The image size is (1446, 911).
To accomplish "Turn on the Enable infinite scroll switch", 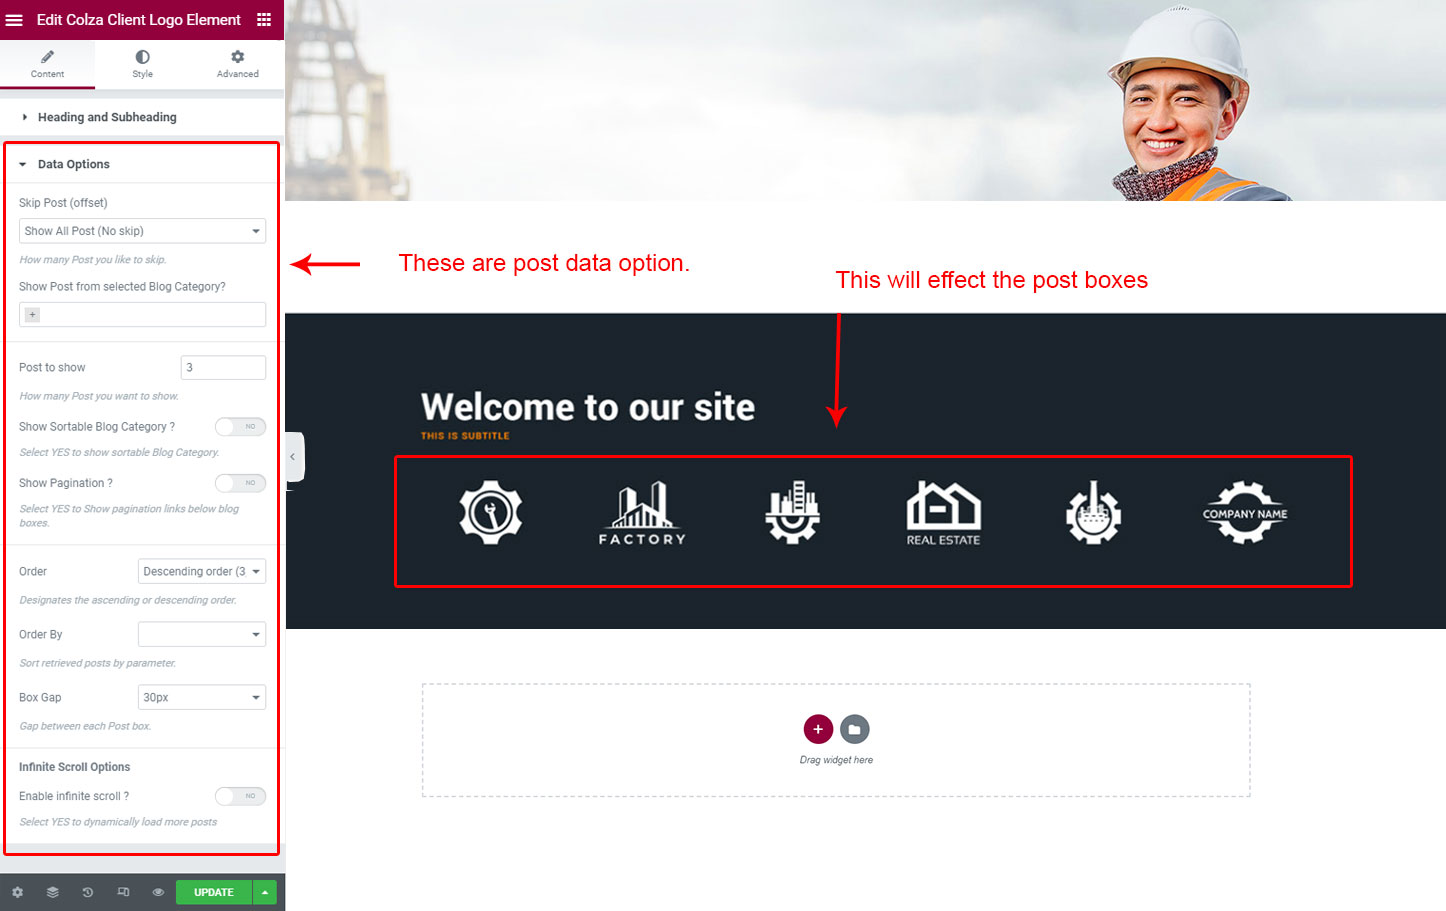I will tap(240, 796).
